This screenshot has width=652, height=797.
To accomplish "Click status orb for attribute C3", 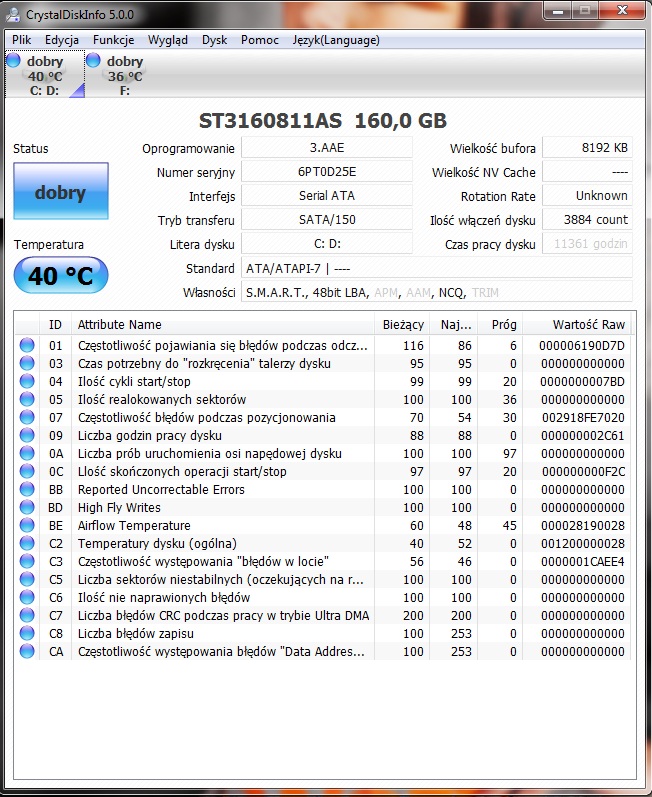I will point(27,561).
